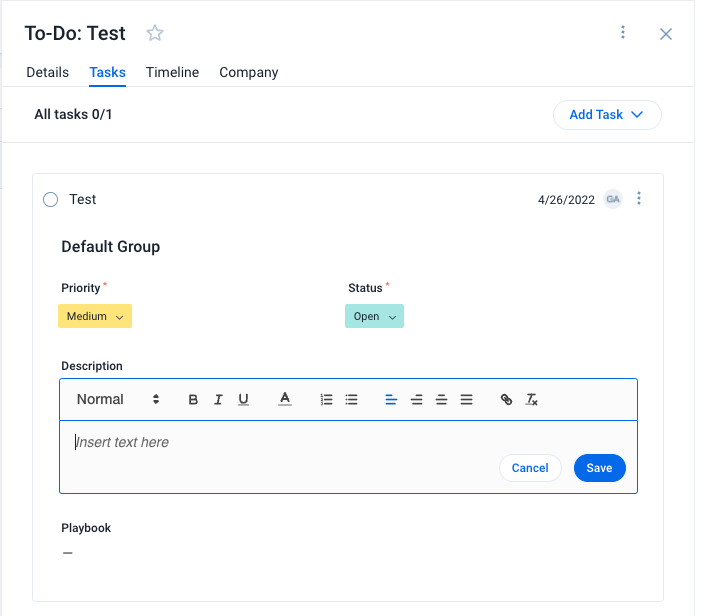
Task: Justify the description text
Action: click(x=466, y=399)
